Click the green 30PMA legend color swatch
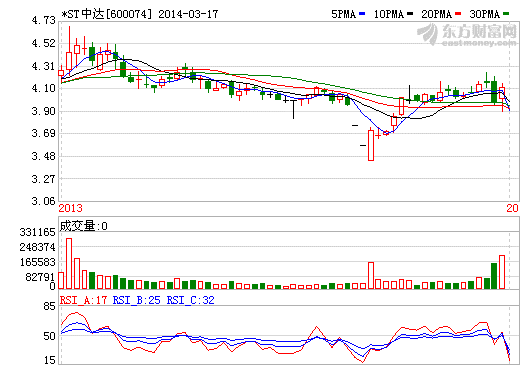 tap(506, 14)
